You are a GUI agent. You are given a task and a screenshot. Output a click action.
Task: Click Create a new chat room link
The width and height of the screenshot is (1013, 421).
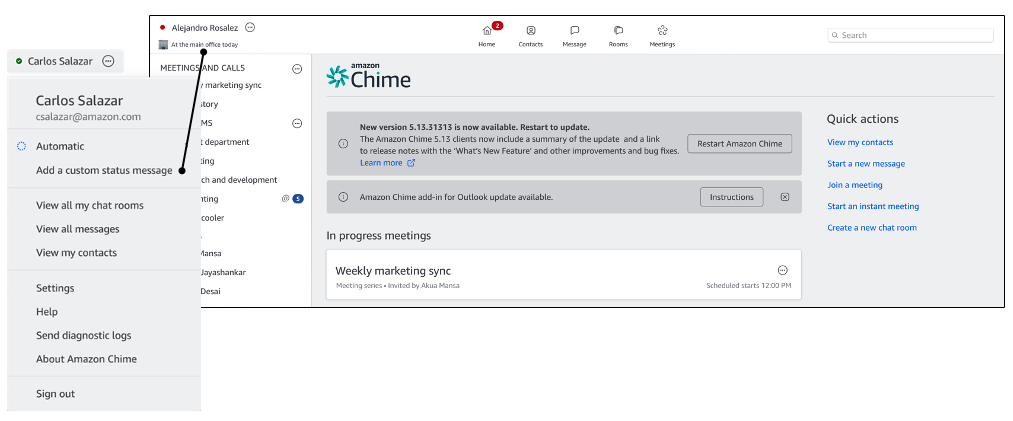click(872, 228)
